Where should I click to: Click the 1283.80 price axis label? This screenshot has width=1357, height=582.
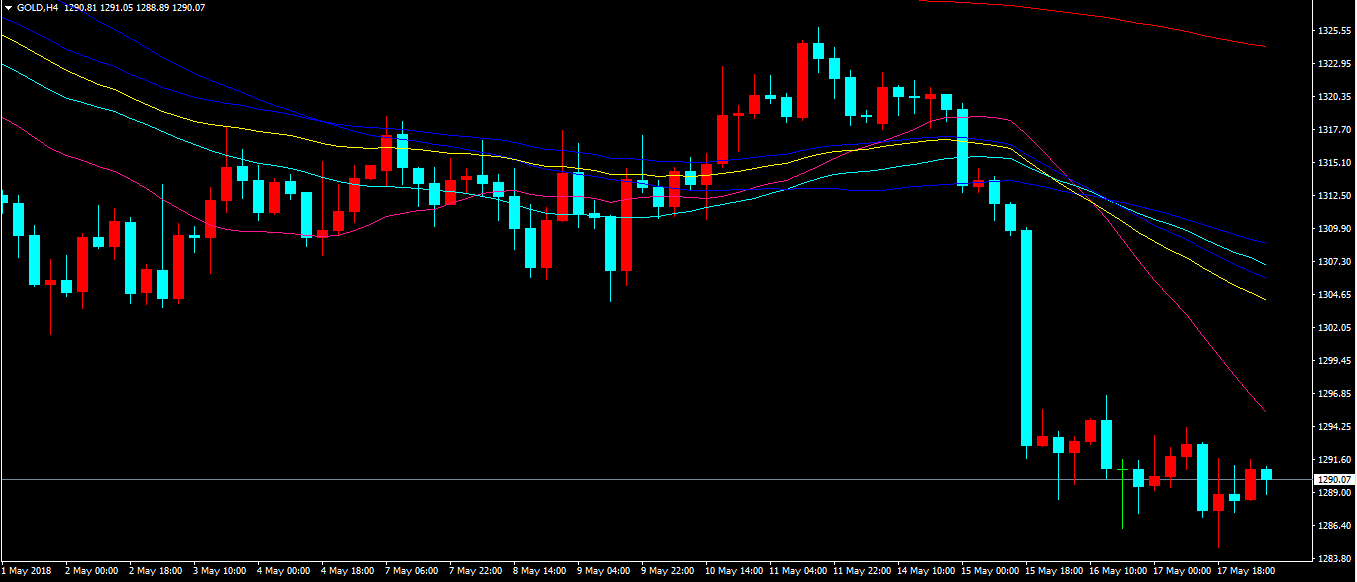1334,559
